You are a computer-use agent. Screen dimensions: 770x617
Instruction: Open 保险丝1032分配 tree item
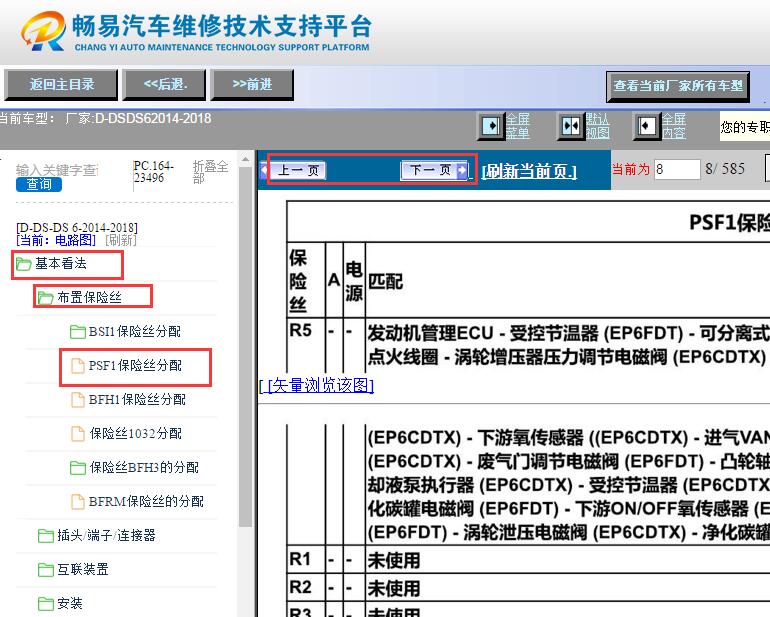(x=136, y=433)
